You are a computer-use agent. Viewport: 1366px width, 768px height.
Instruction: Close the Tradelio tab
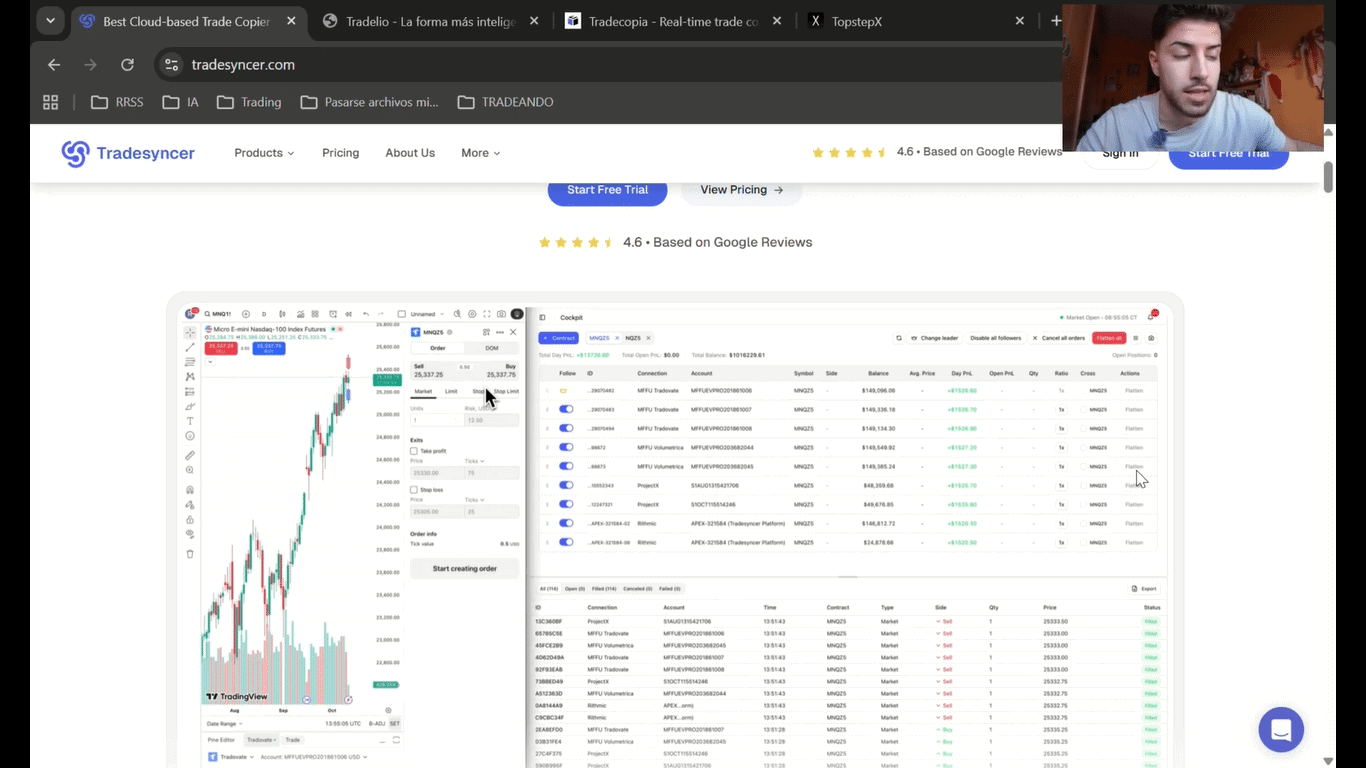tap(534, 21)
